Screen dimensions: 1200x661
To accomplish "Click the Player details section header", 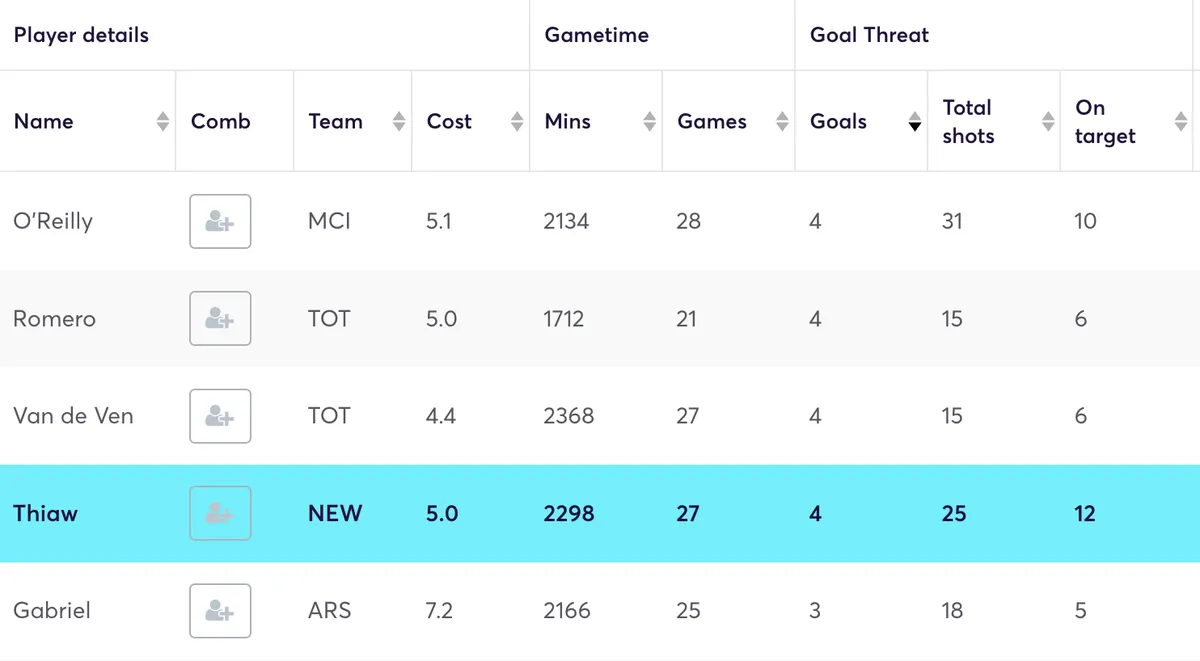I will coord(81,35).
